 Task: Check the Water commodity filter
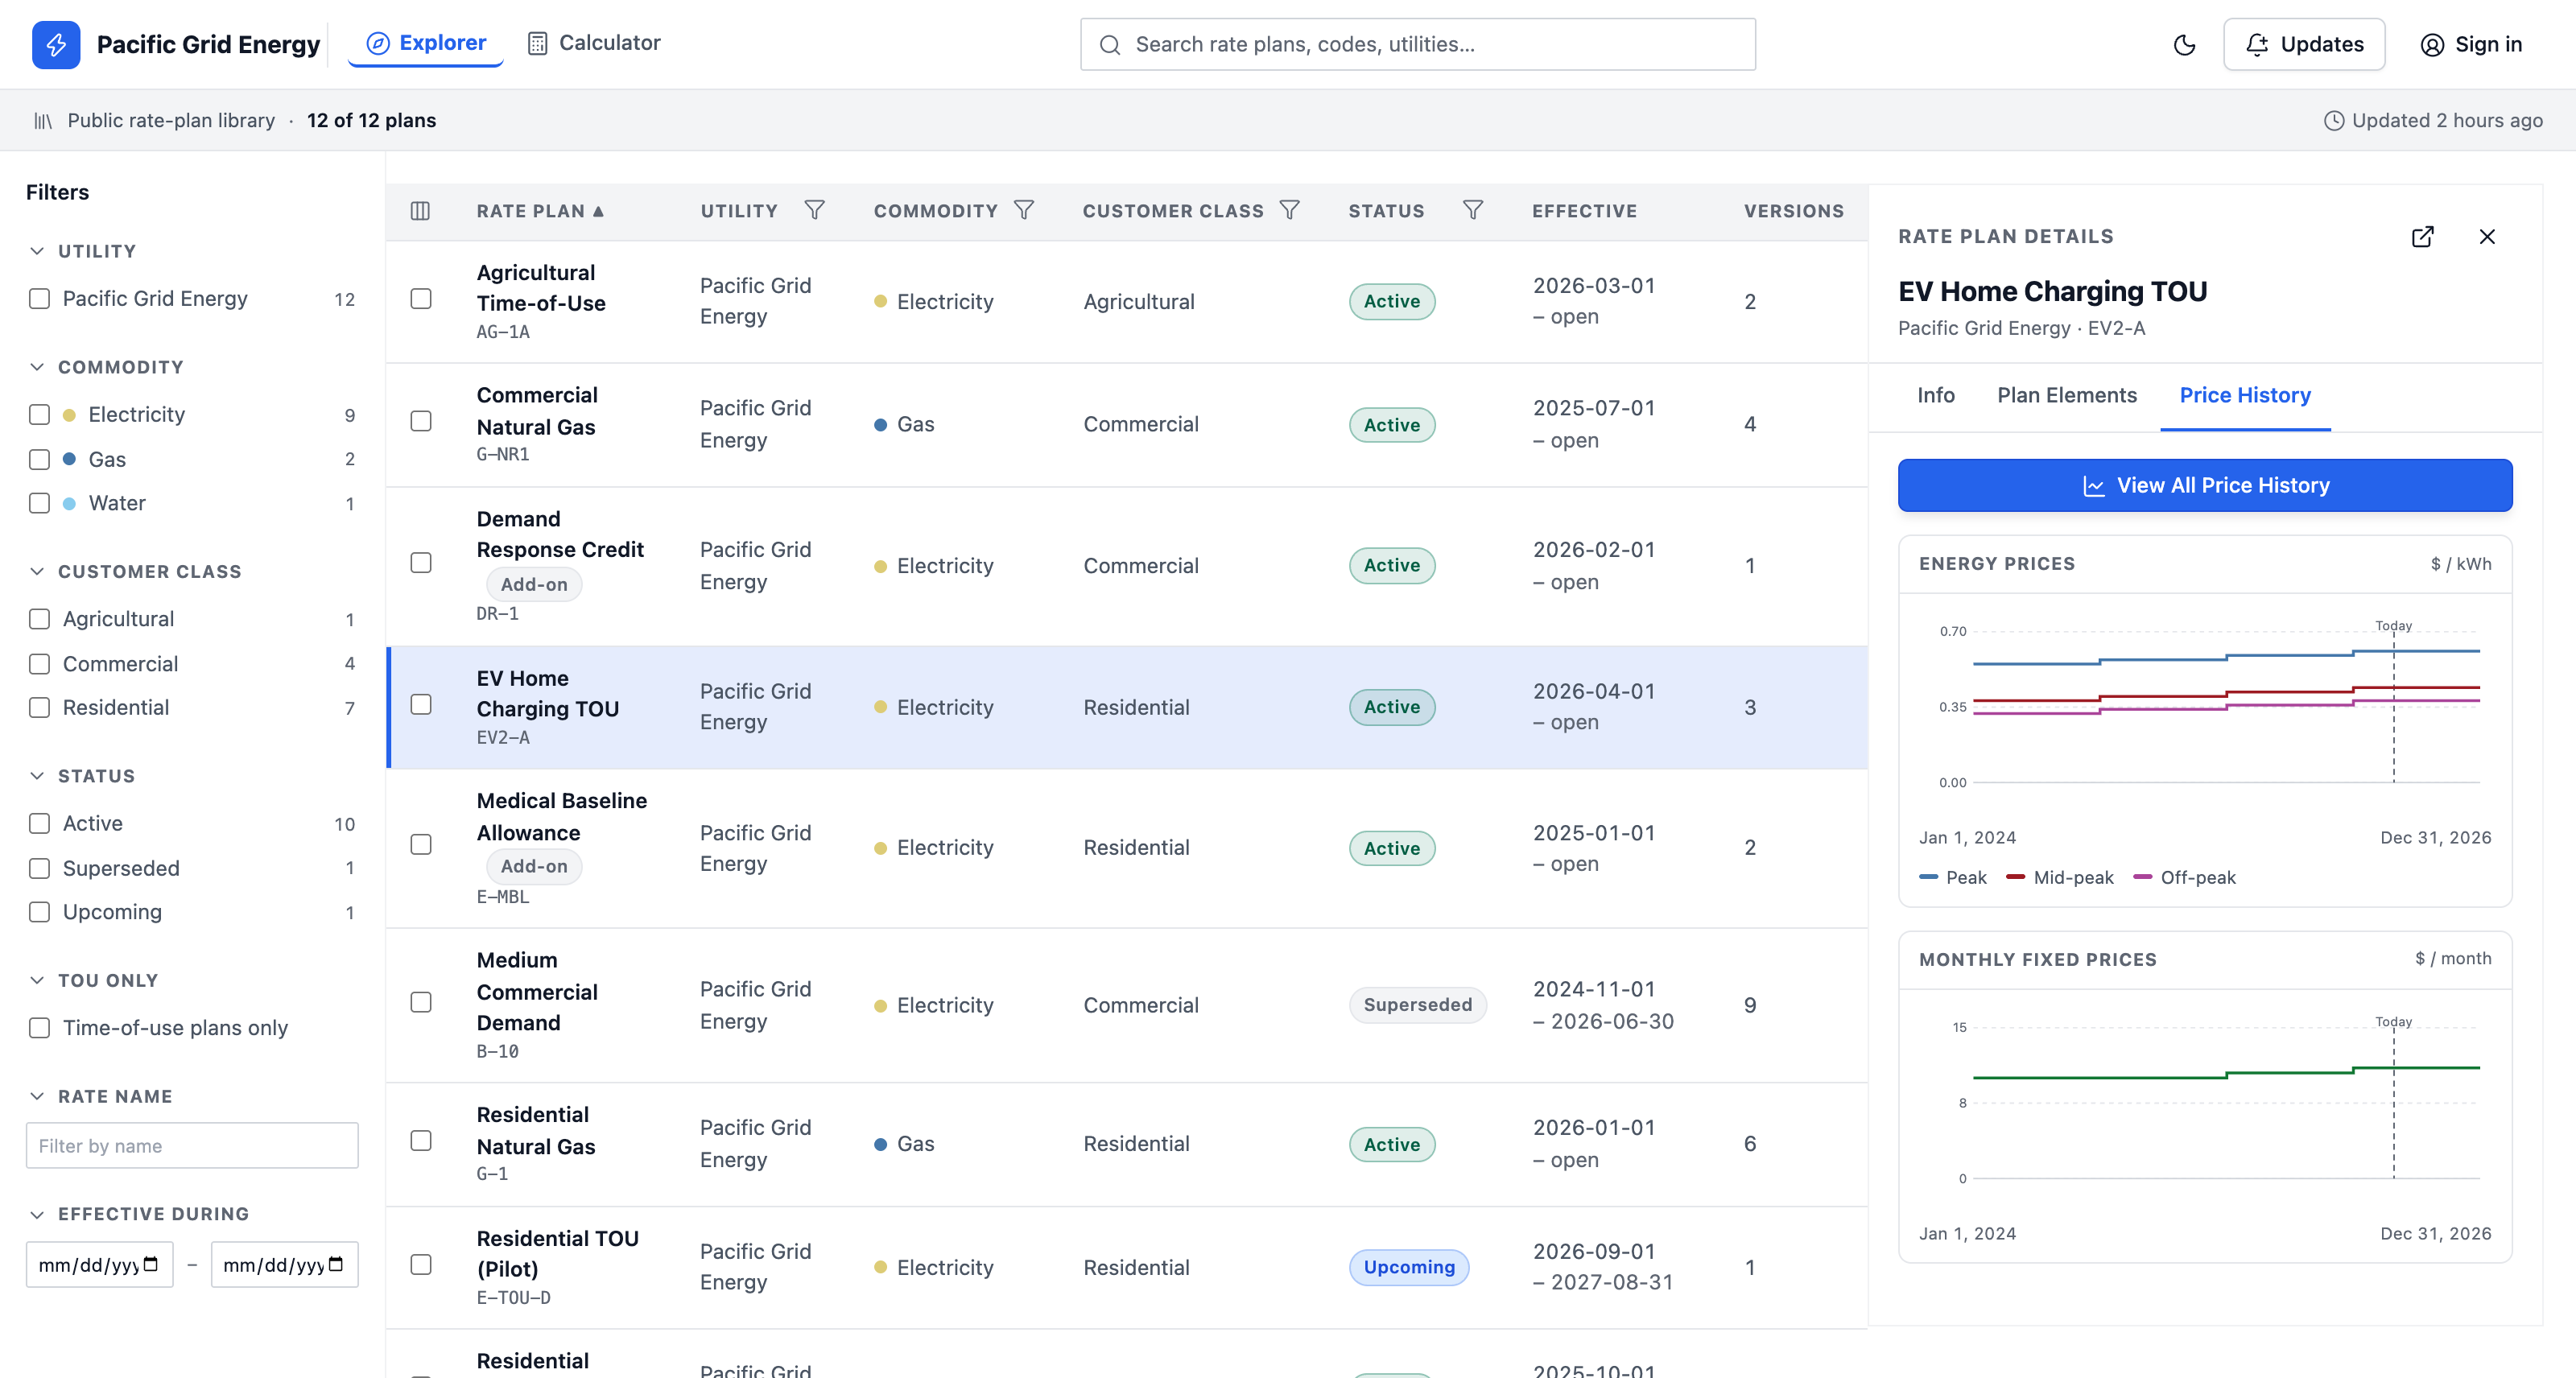point(39,503)
